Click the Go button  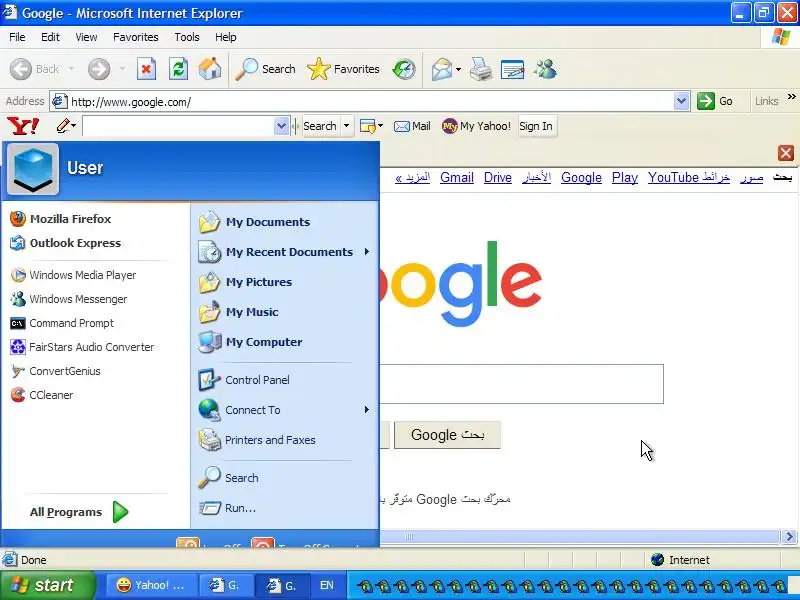715,101
